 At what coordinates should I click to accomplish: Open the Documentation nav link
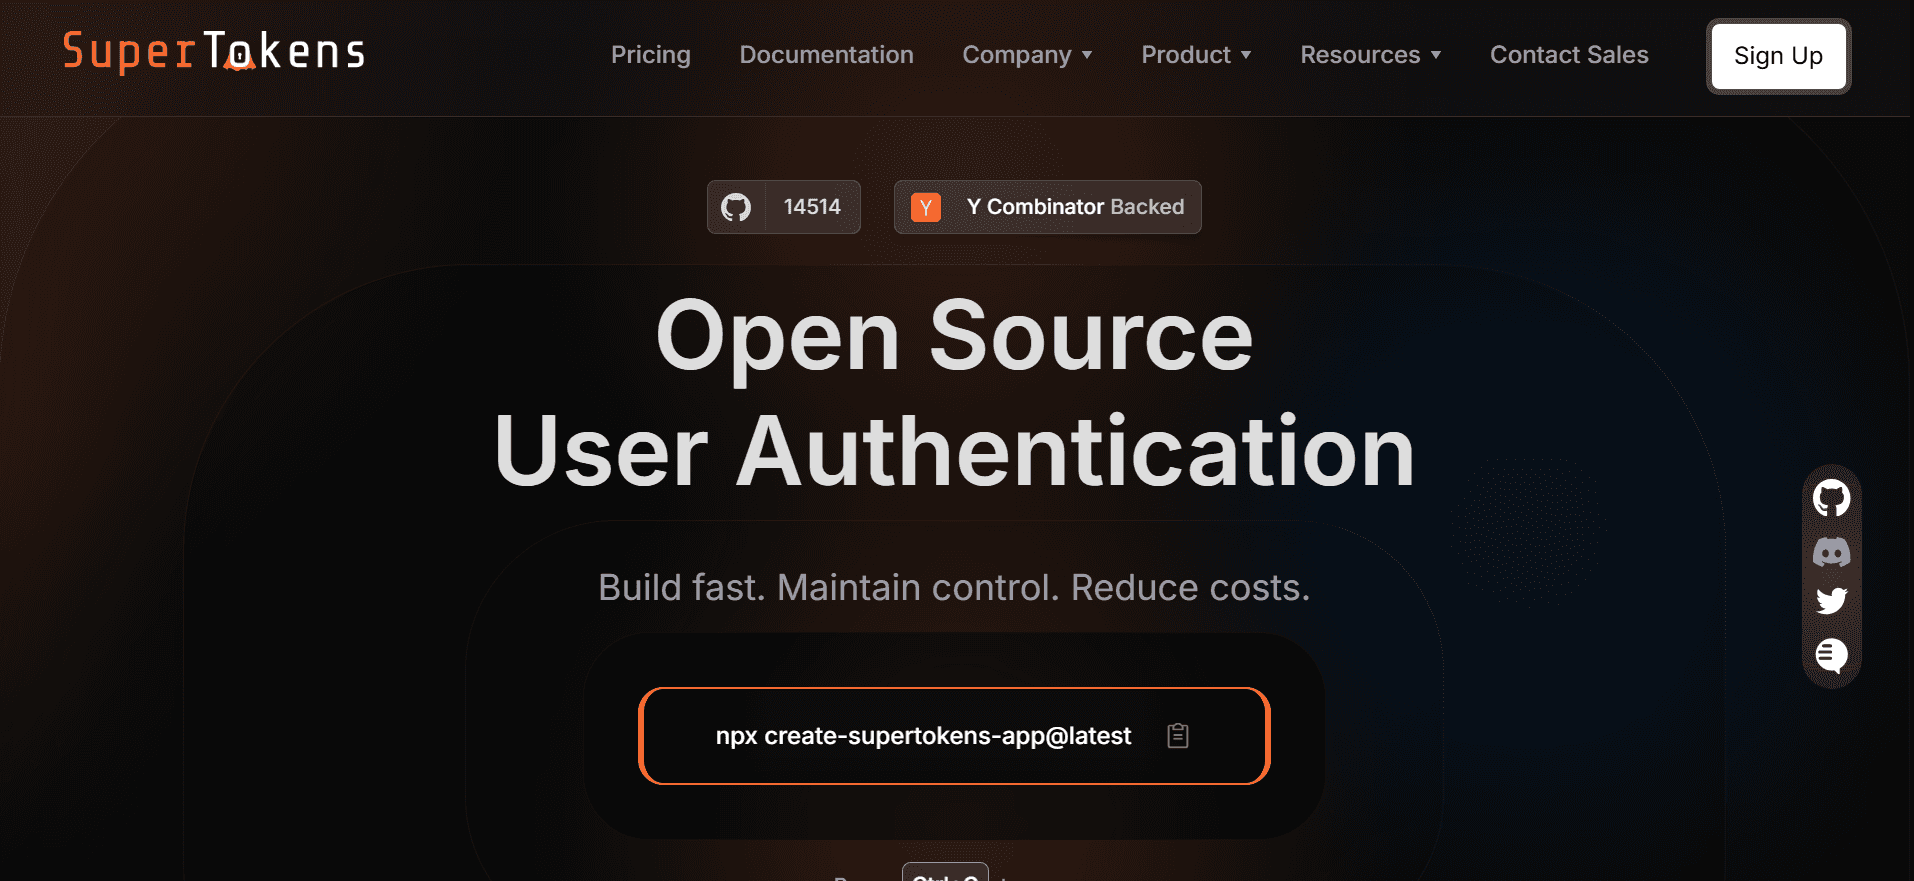point(826,55)
